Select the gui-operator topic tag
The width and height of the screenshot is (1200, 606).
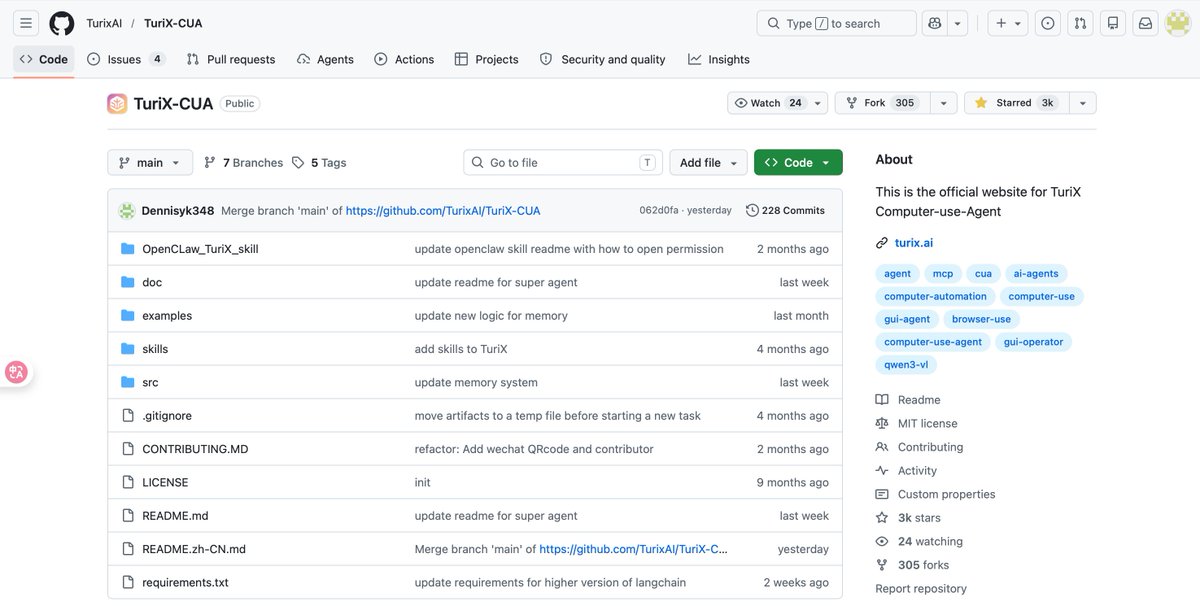(1033, 342)
